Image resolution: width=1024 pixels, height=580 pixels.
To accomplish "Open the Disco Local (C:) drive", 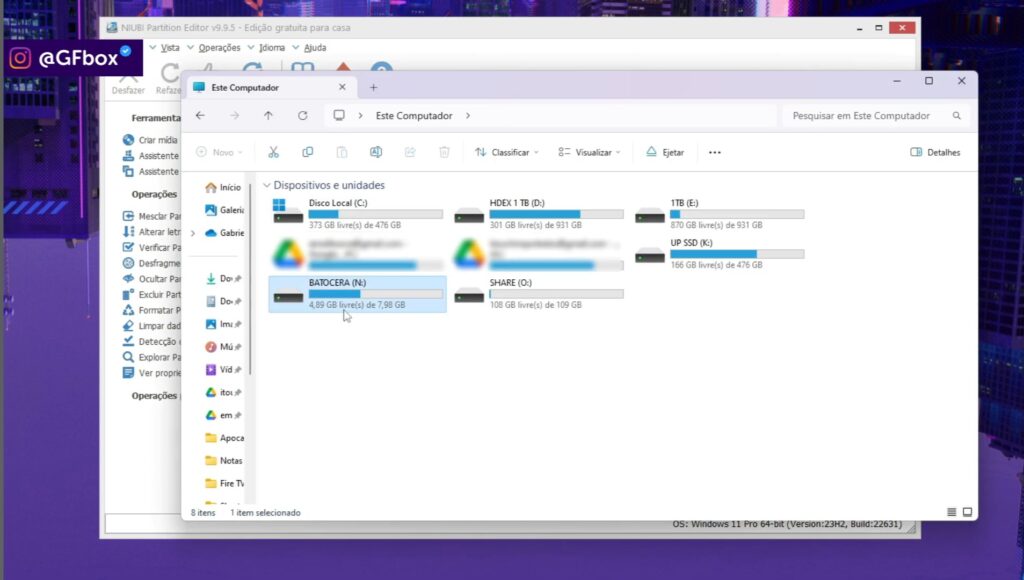I will [357, 214].
